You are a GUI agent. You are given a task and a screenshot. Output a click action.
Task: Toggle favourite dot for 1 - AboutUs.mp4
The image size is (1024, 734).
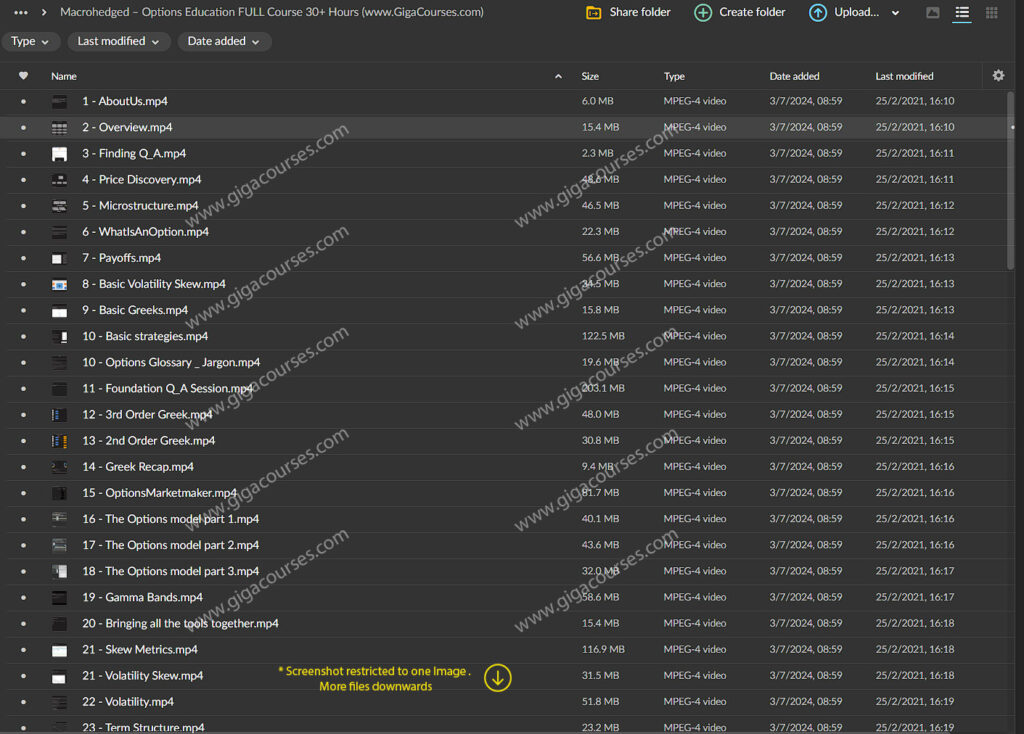tap(24, 102)
